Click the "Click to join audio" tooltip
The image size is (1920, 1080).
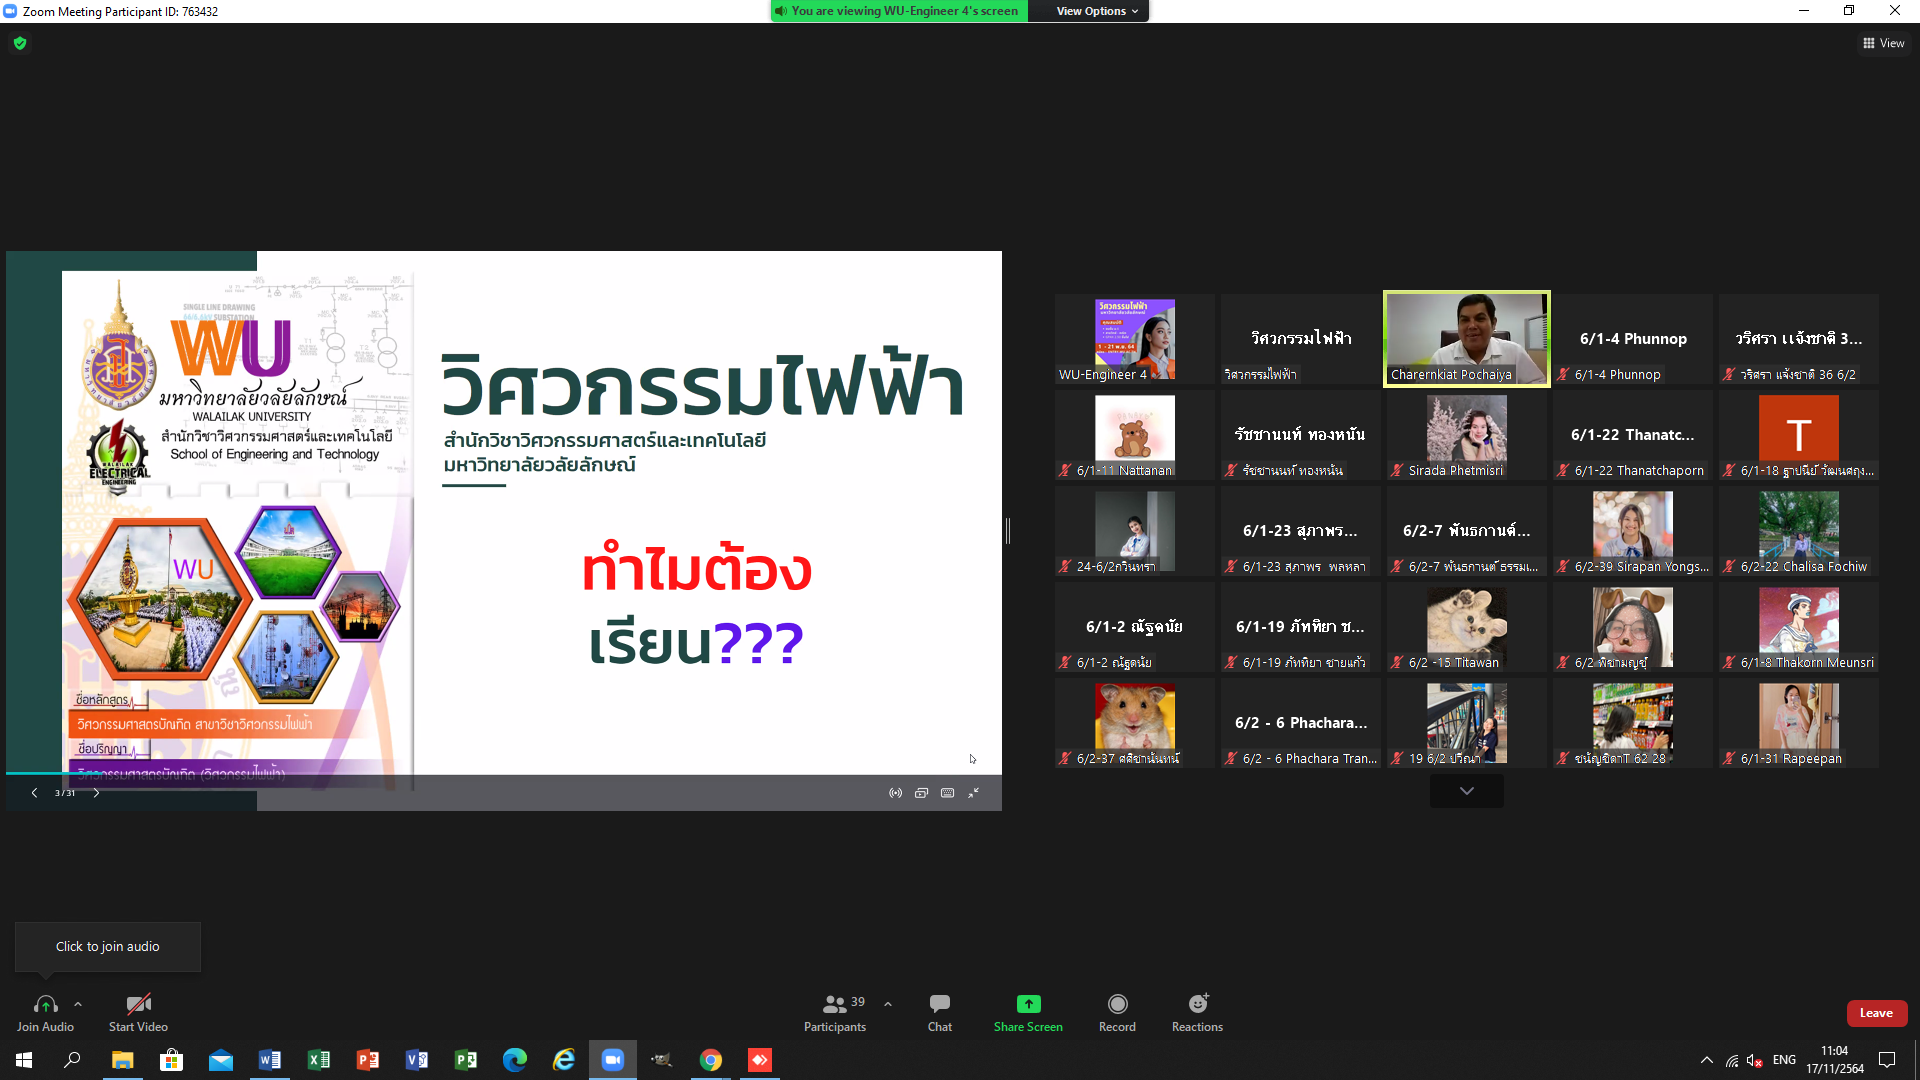click(107, 946)
